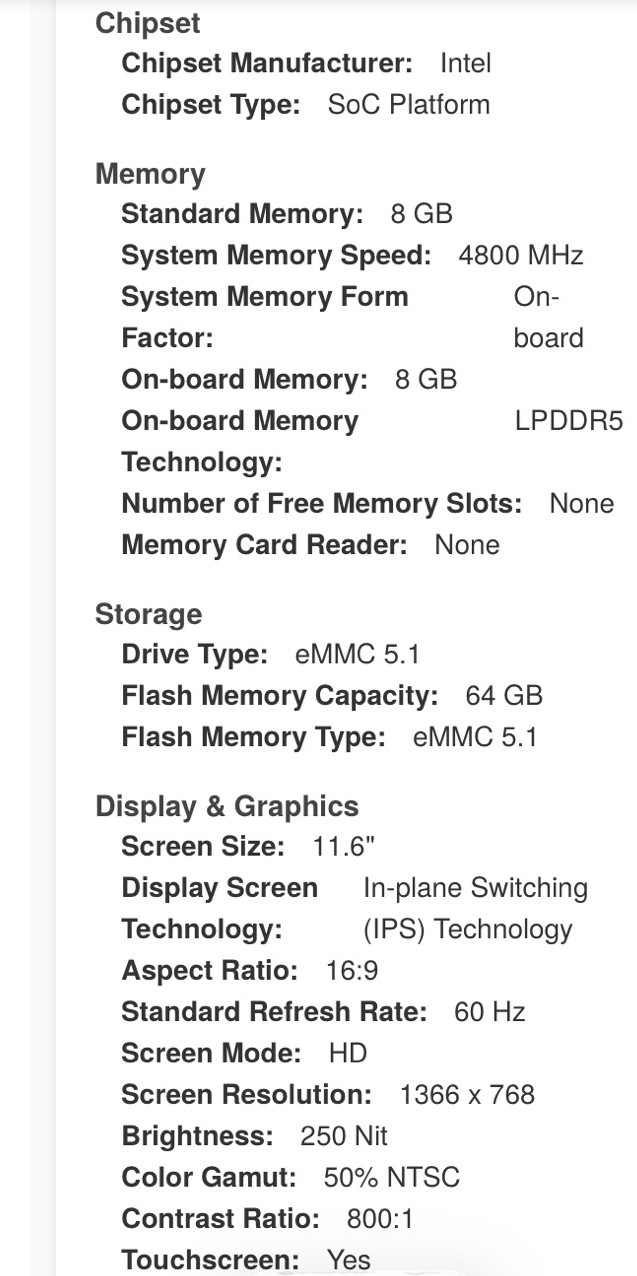Select the Flash Memory Type label

[x=253, y=737]
